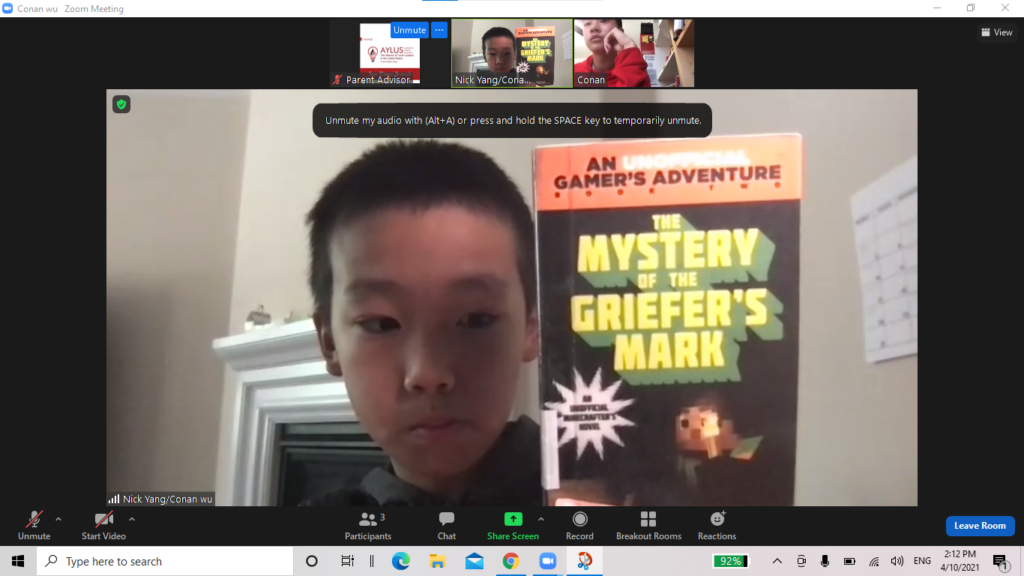
Task: Unmute the microphone in Zoom toolbar
Action: coord(34,526)
